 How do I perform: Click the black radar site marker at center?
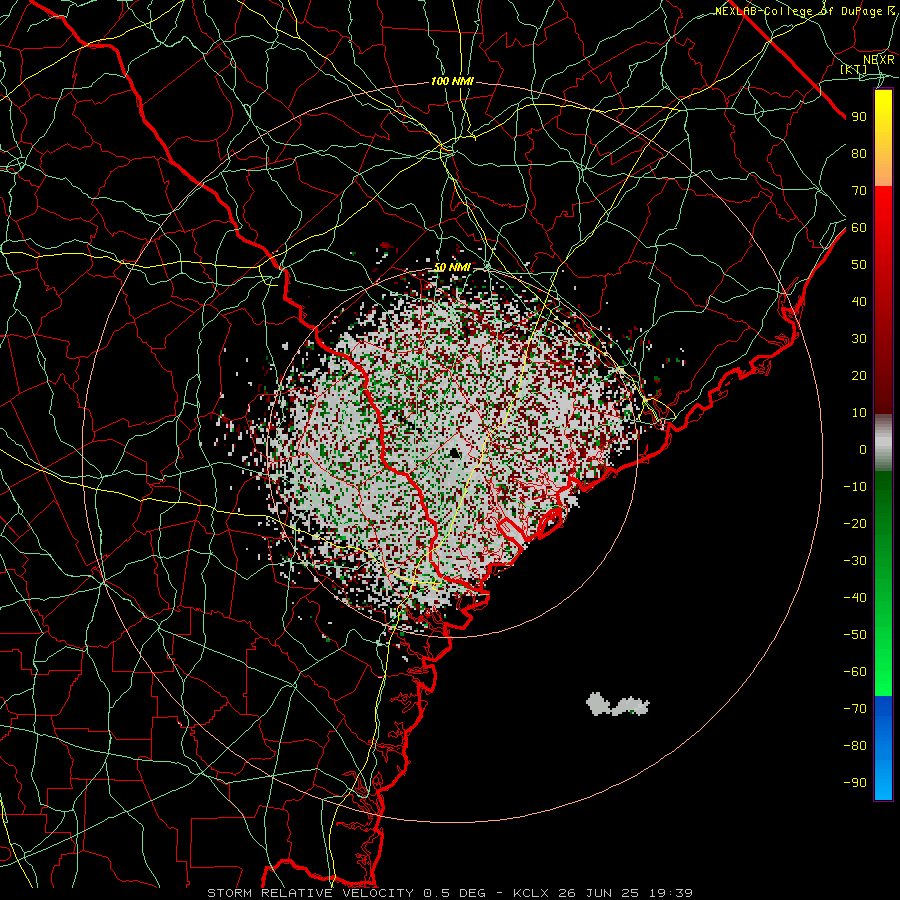point(455,453)
